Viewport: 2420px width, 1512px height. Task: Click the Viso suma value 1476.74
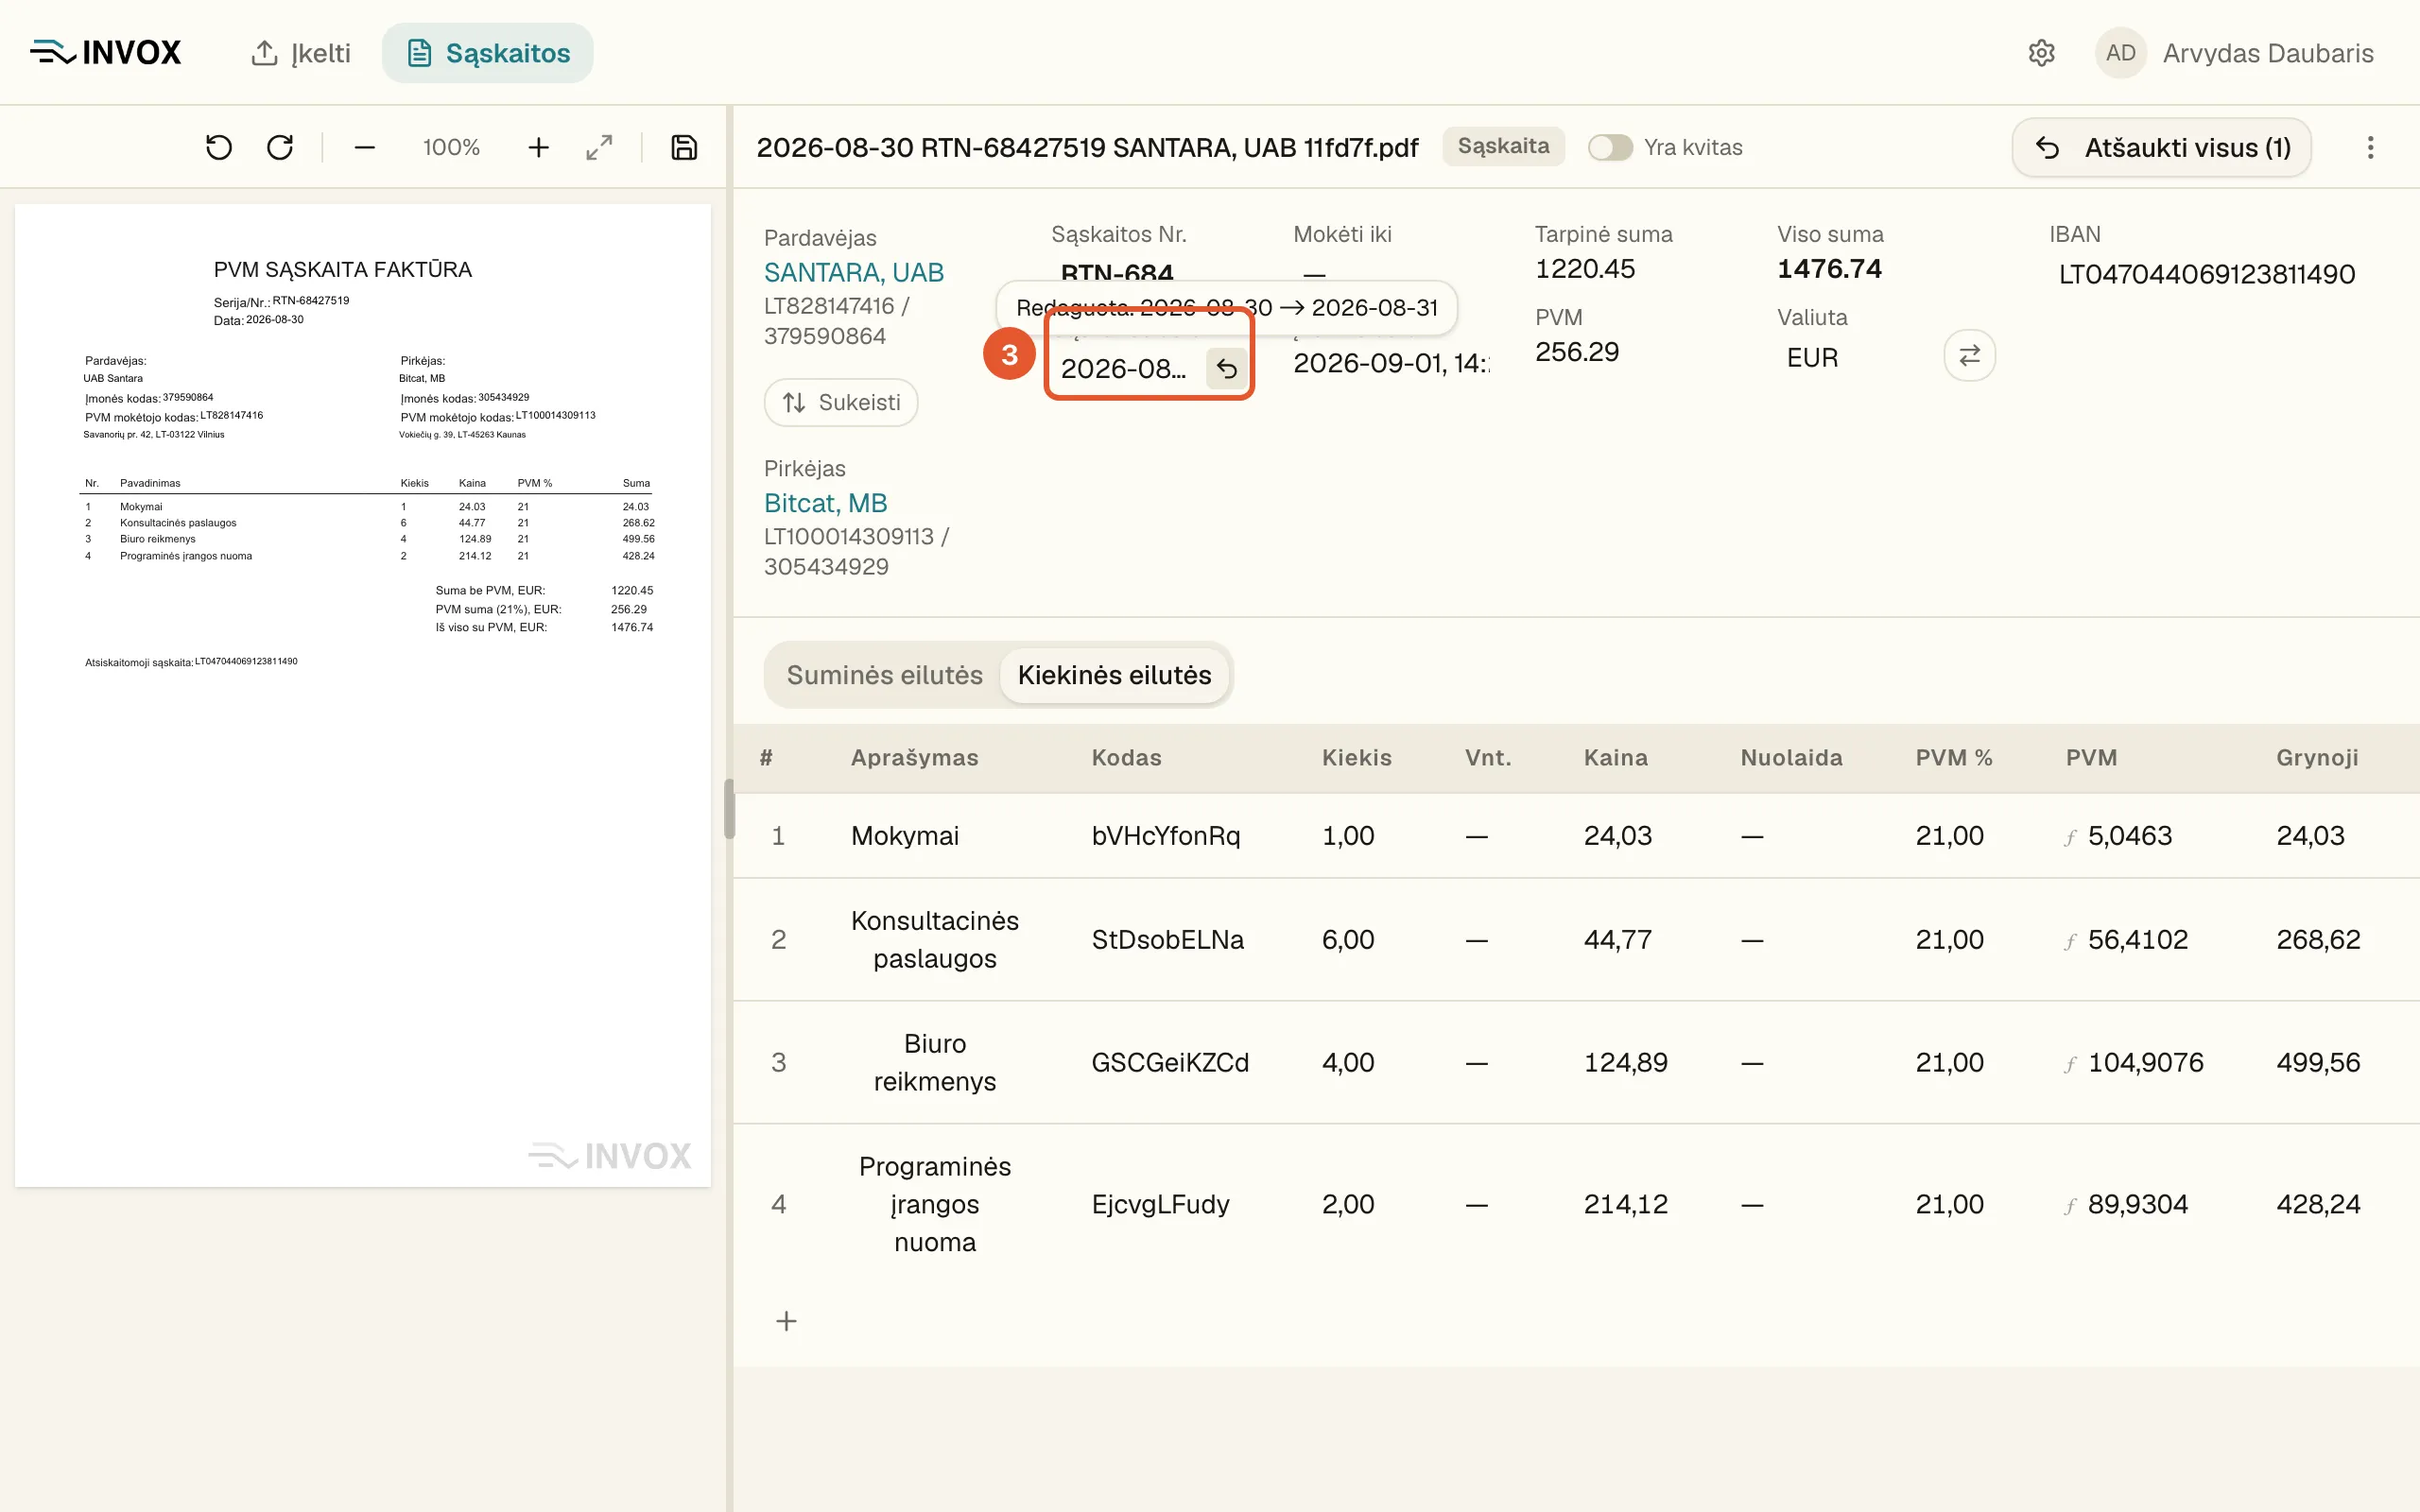pos(1829,269)
